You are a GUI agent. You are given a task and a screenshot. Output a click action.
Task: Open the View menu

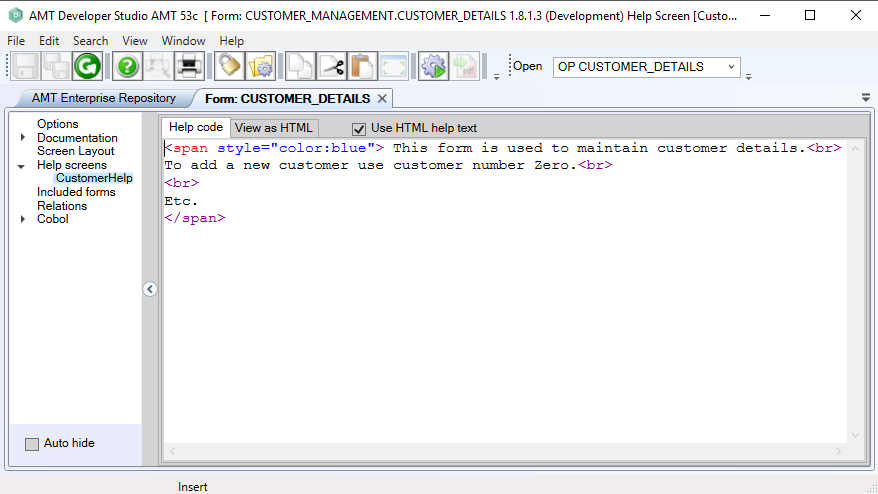pos(135,41)
